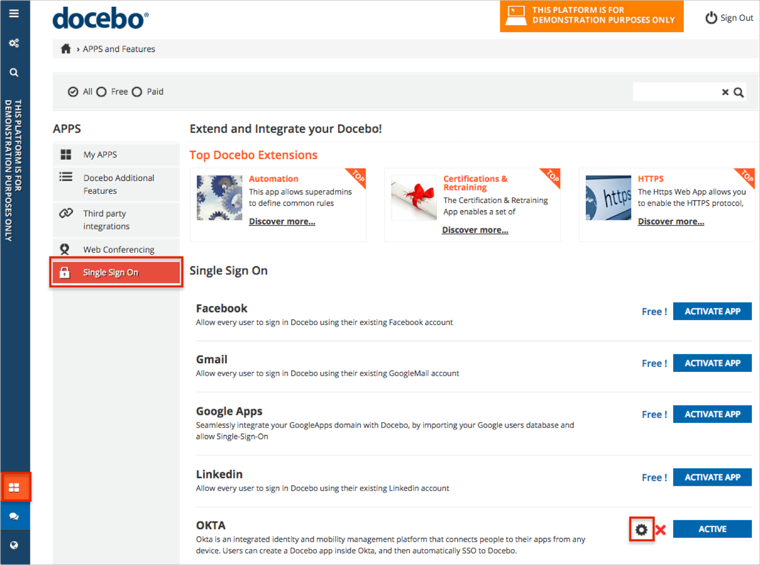760x565 pixels.
Task: Open the hamburger menu icon
Action: [14, 14]
